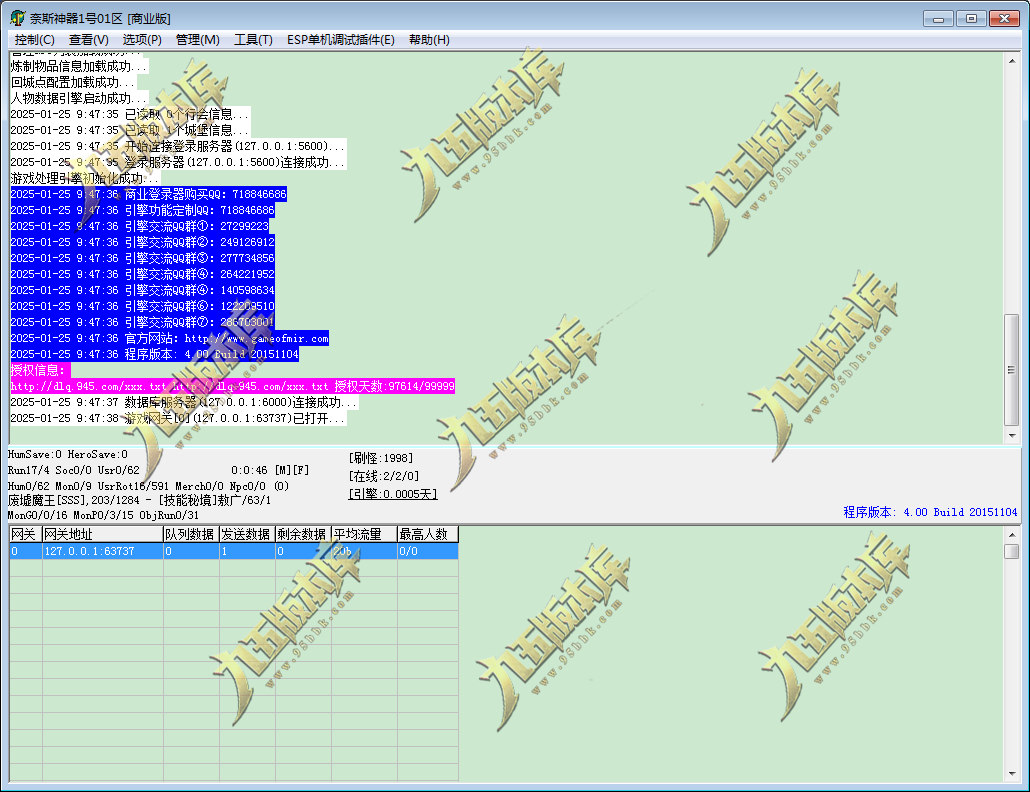Click the gateway list scrollbar thumb
This screenshot has height=792, width=1030.
[1012, 551]
